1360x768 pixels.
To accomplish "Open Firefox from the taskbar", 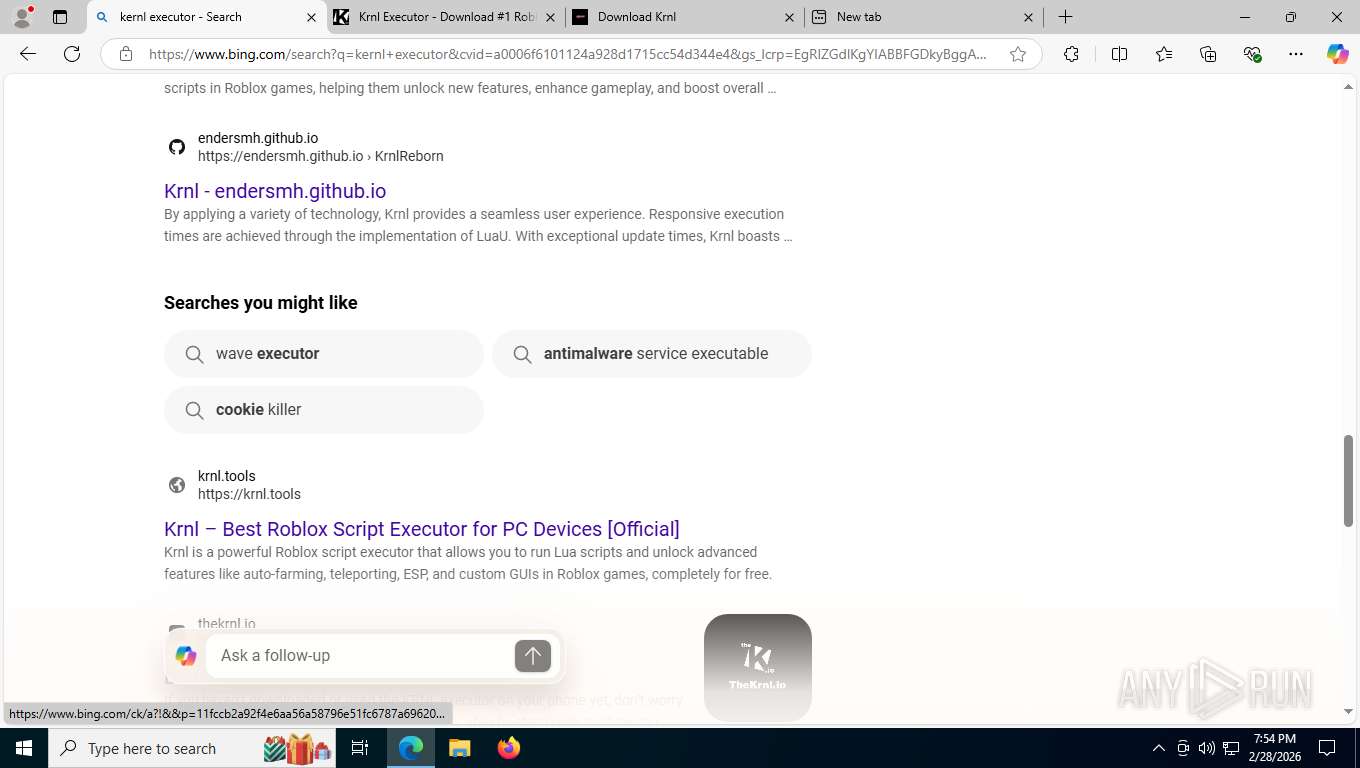I will (508, 748).
